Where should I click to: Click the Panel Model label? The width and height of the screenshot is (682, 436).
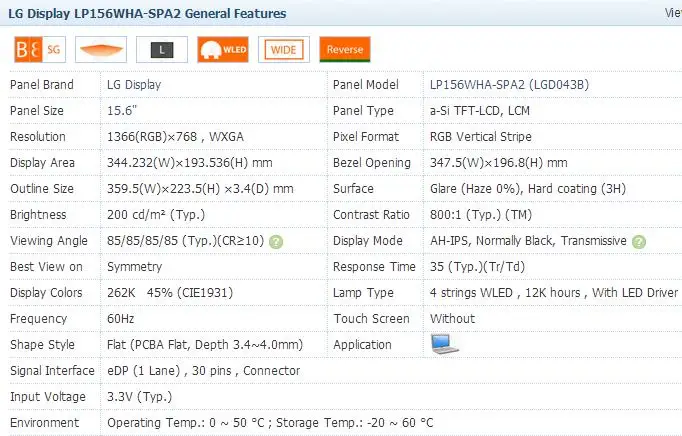[365, 84]
